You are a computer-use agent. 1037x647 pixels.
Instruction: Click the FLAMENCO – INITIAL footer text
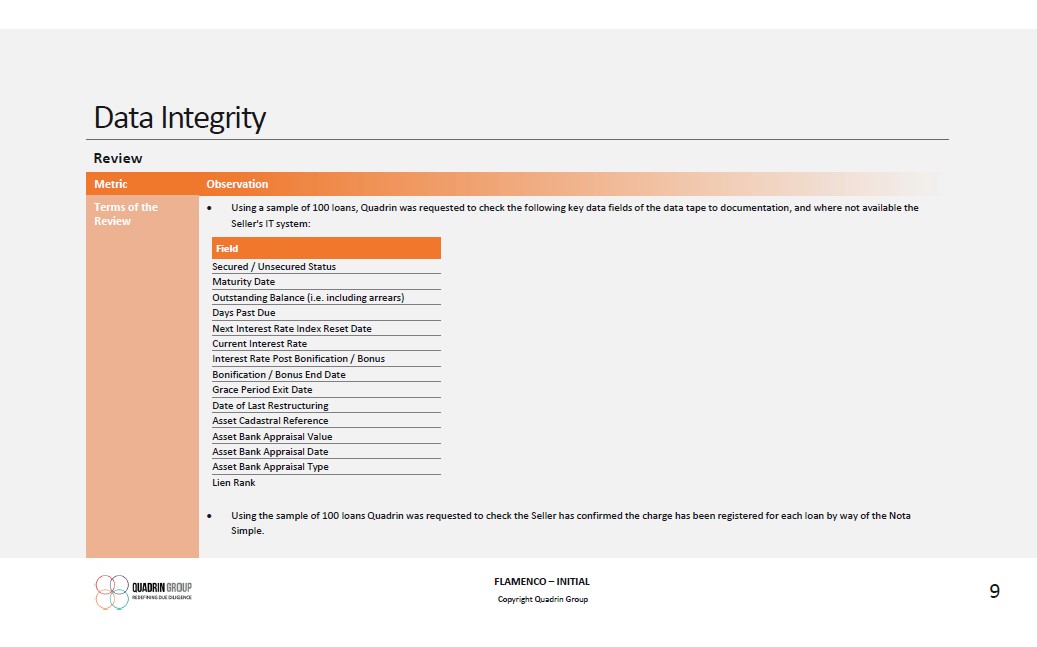coord(542,581)
